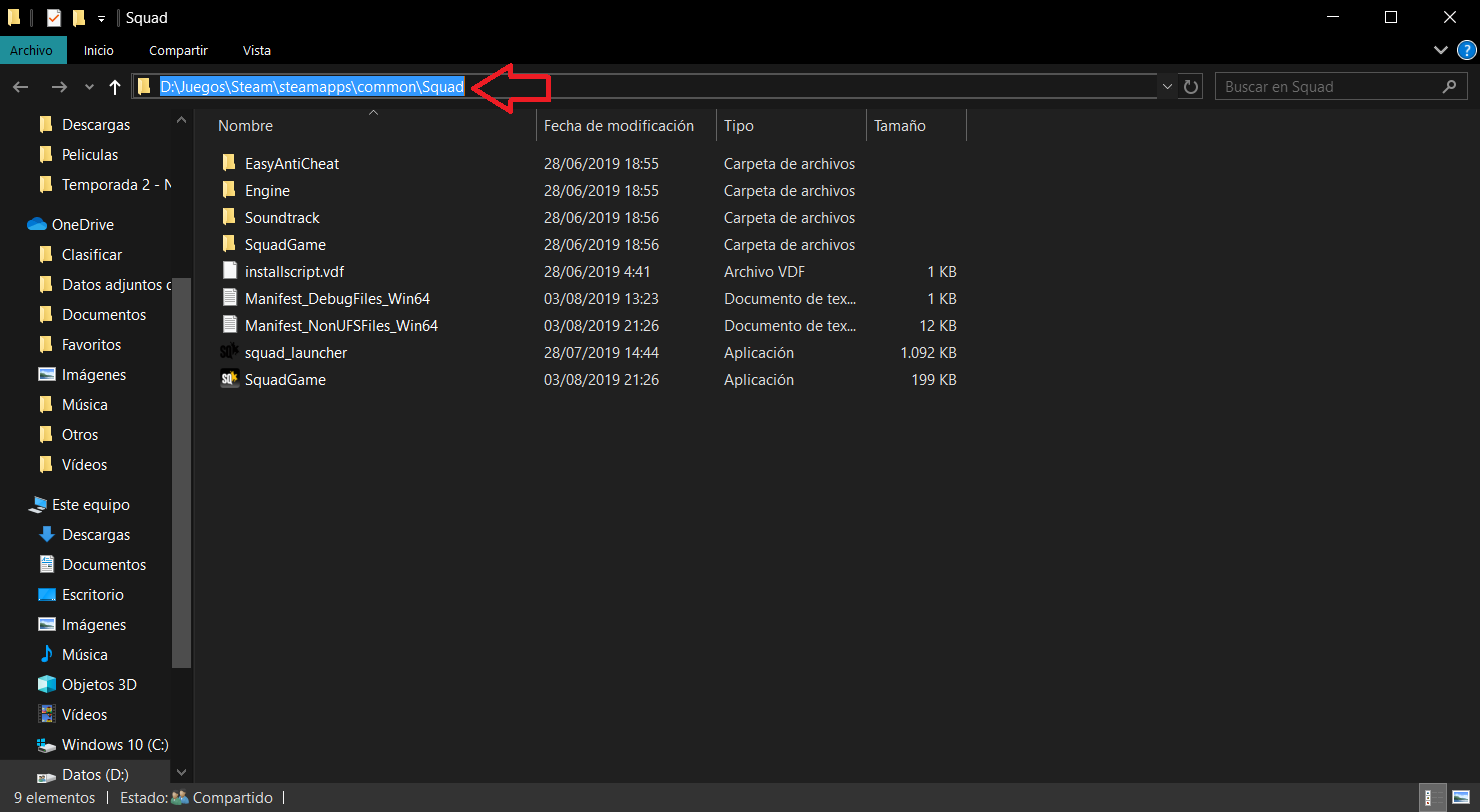Go forward with the right arrow
The image size is (1480, 812).
59,87
